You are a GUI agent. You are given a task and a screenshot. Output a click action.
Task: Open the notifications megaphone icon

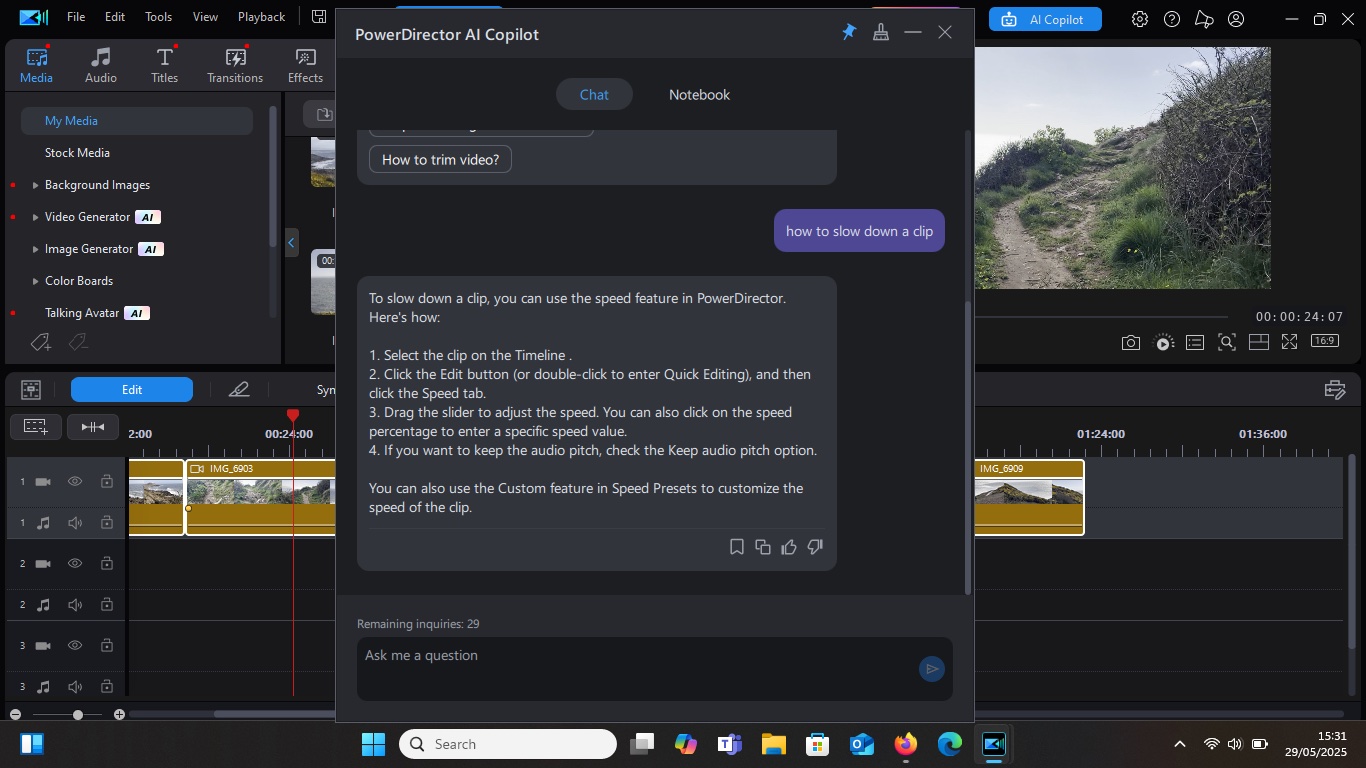[x=1204, y=19]
